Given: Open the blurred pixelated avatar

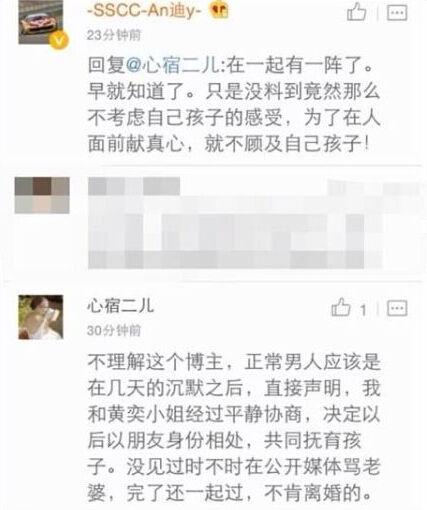Looking at the screenshot, I should pyautogui.click(x=42, y=195).
